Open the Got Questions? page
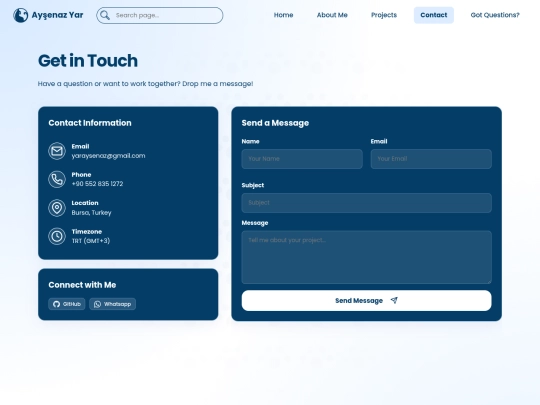 (x=495, y=15)
